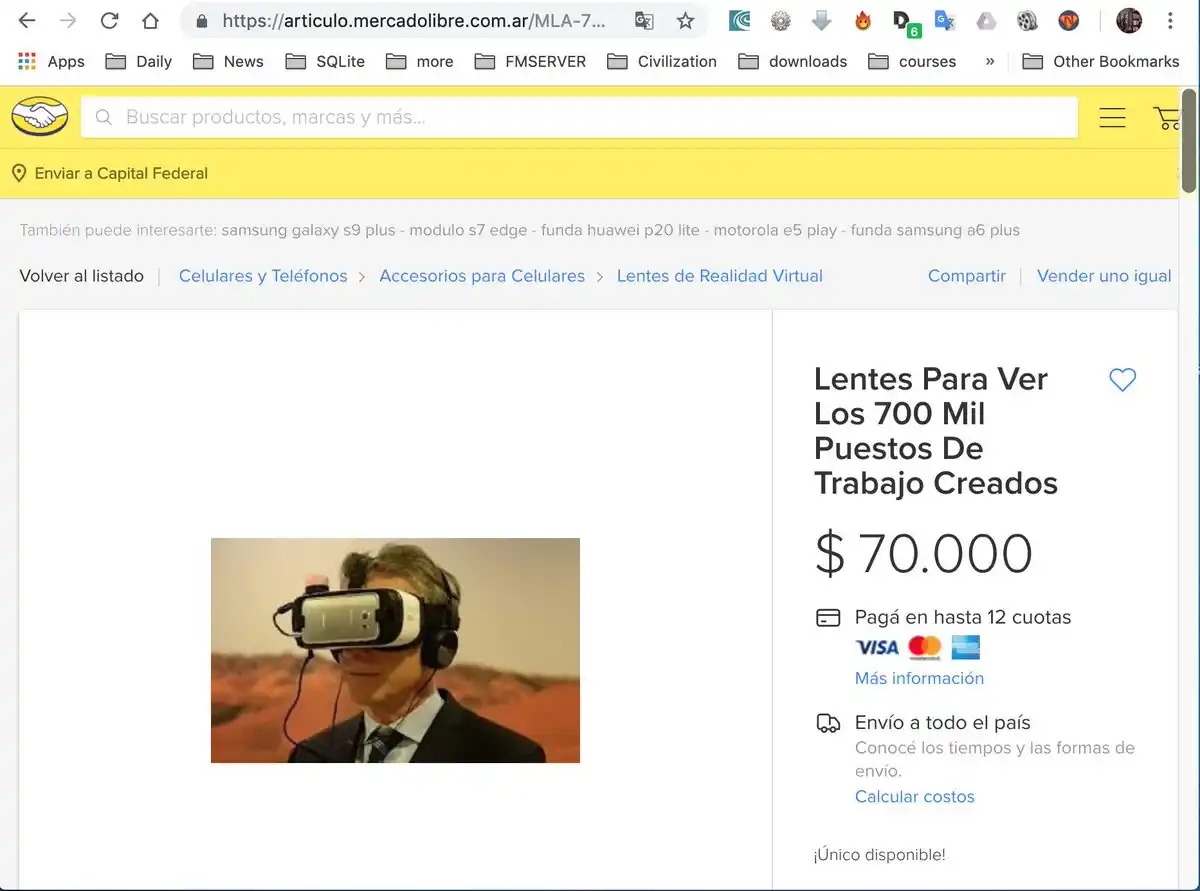This screenshot has width=1200, height=891.
Task: Open the Google Translate page icon in address bar
Action: tap(644, 20)
